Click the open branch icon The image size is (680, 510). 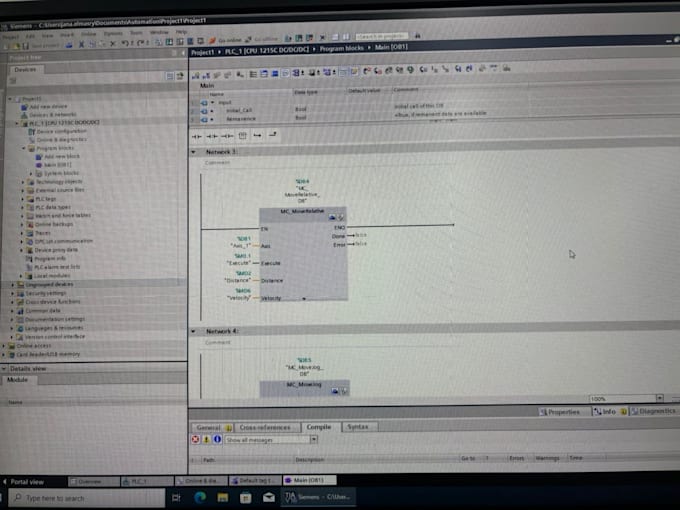click(x=257, y=135)
